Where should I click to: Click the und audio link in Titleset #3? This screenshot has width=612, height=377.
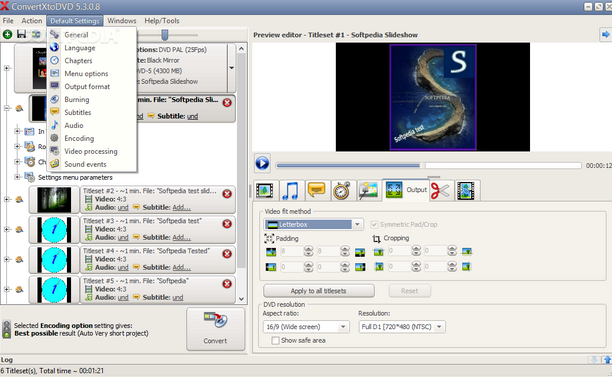[123, 237]
